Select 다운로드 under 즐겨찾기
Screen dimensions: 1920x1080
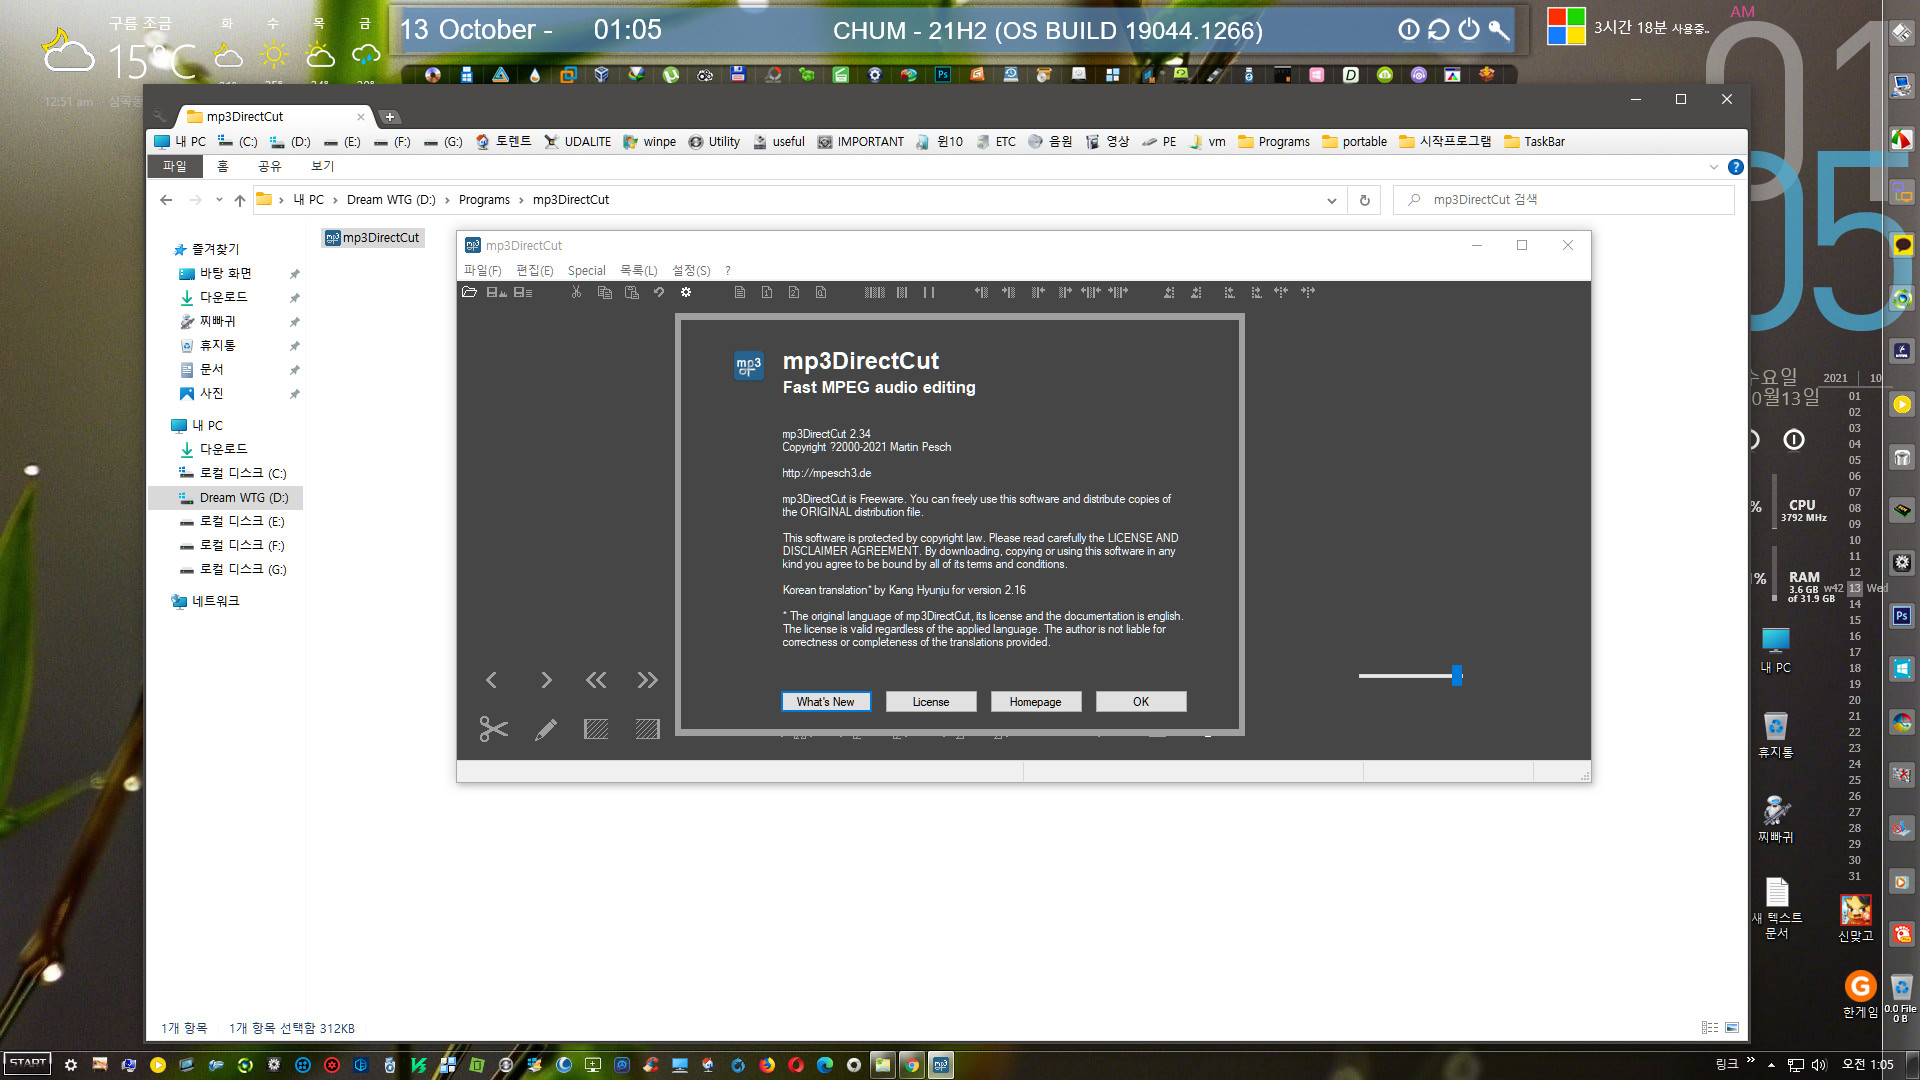pos(222,297)
